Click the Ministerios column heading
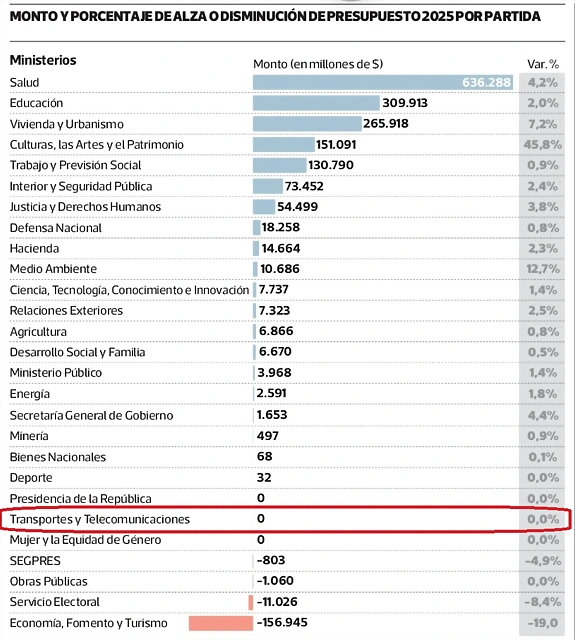575x640 pixels. click(x=43, y=60)
